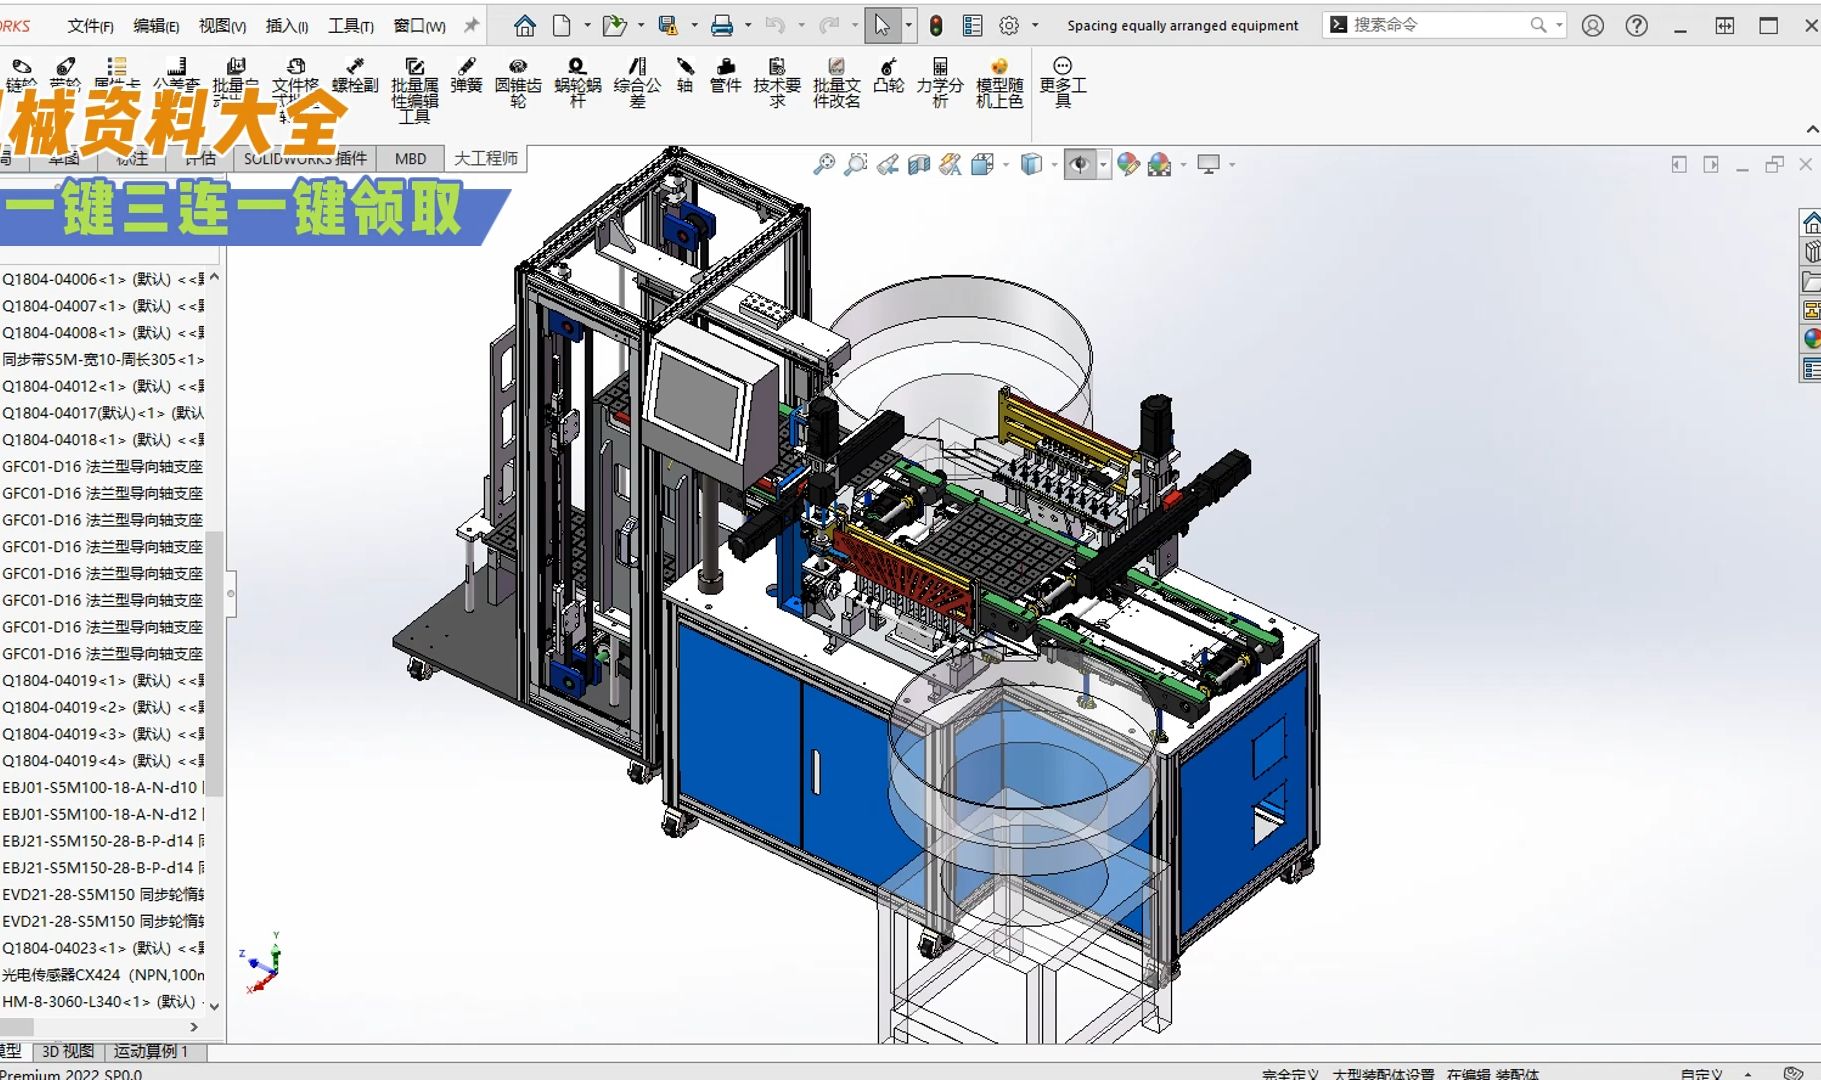Open the 管件 pipe fittings tool
This screenshot has height=1080, width=1821.
725,76
